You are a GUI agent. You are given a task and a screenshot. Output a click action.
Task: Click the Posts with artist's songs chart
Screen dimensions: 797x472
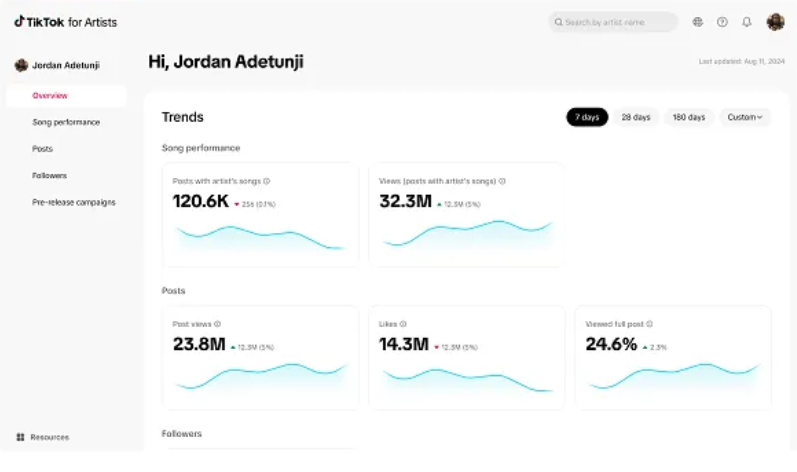[260, 238]
